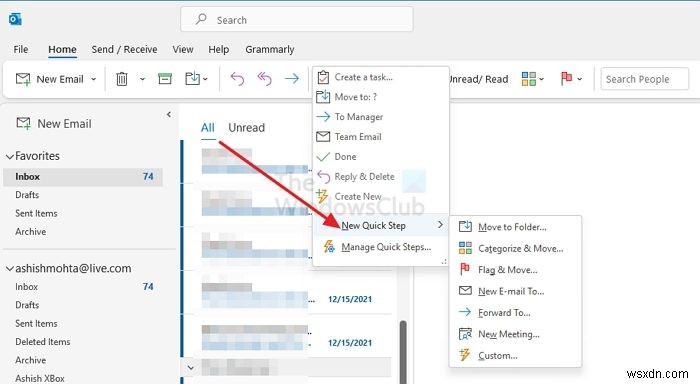Image resolution: width=700 pixels, height=384 pixels.
Task: Select Flag & Move... submenu item
Action: [x=515, y=270]
